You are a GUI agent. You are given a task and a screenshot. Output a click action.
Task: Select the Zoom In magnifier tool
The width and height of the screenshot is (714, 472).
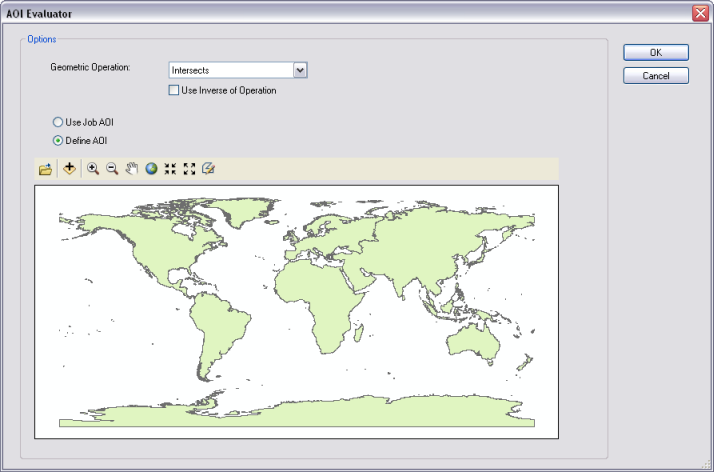pos(93,169)
